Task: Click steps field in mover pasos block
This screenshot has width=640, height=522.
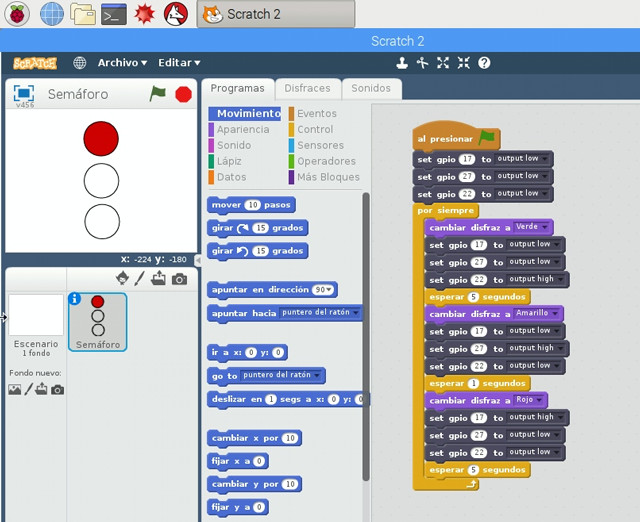Action: point(253,205)
